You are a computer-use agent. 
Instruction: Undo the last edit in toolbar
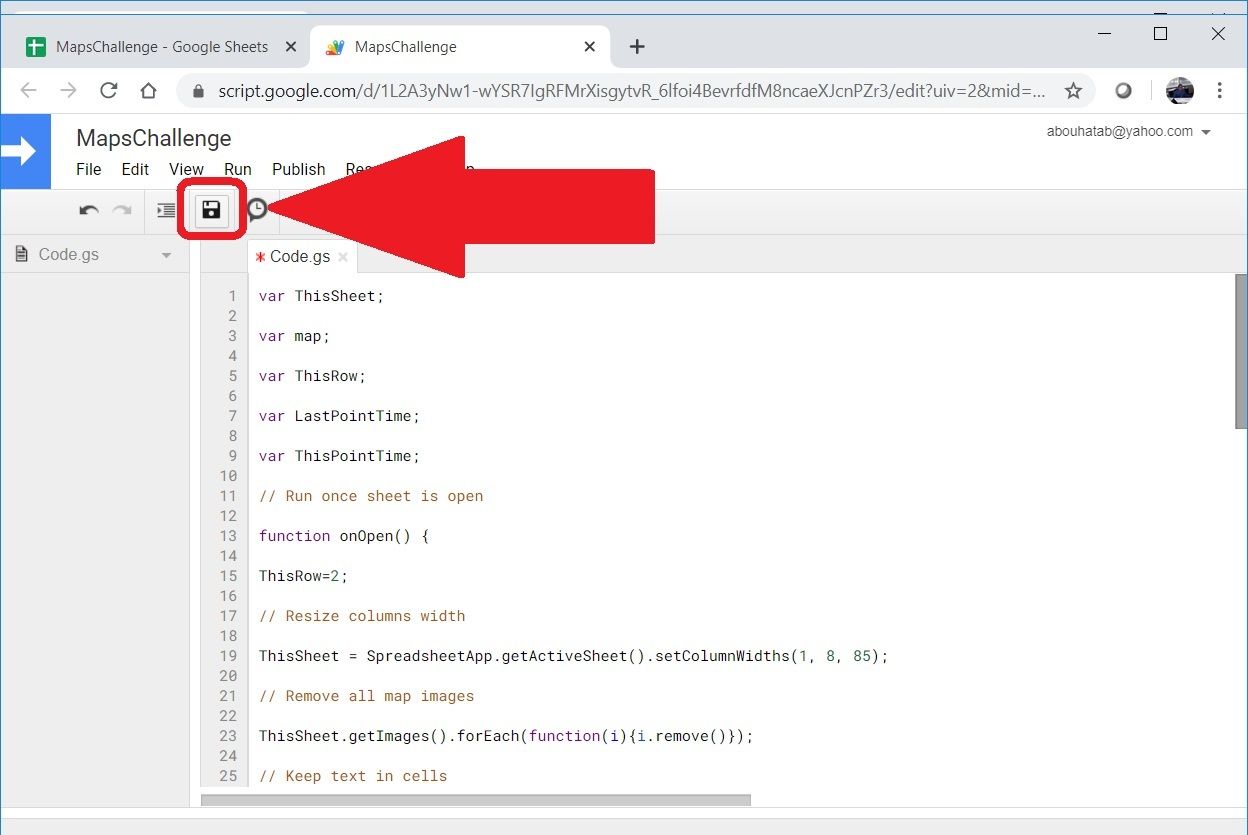(89, 210)
